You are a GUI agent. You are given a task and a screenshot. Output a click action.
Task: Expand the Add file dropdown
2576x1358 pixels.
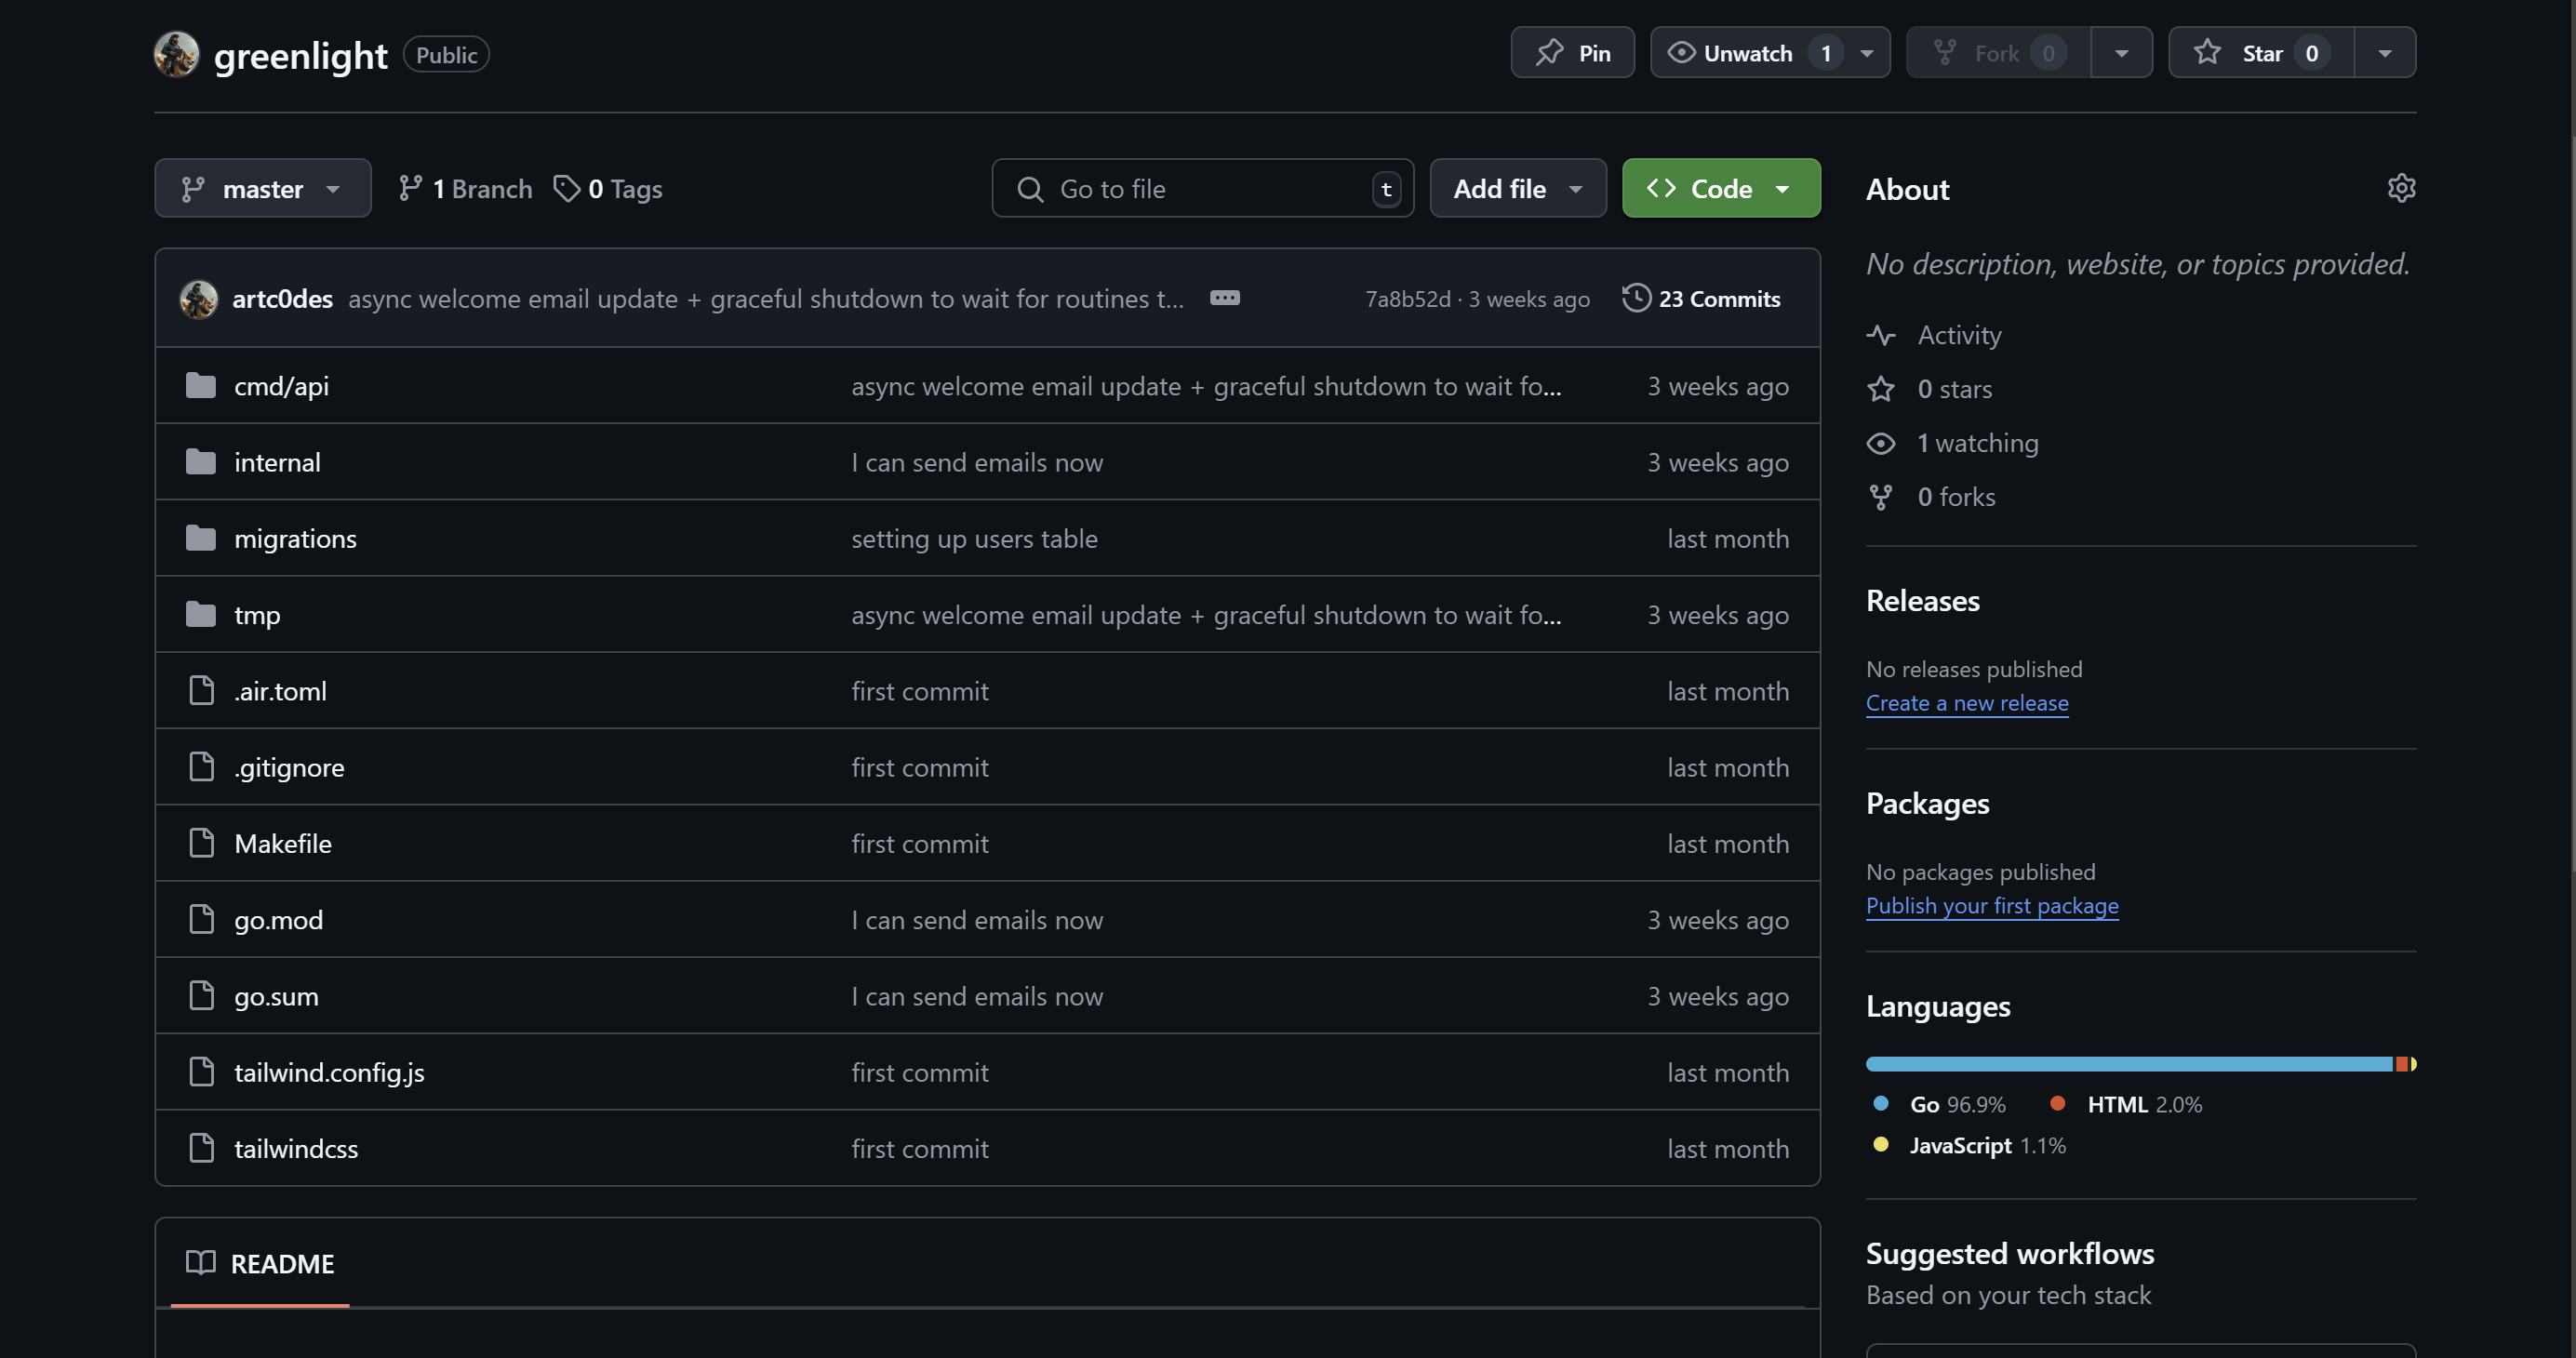click(1517, 188)
